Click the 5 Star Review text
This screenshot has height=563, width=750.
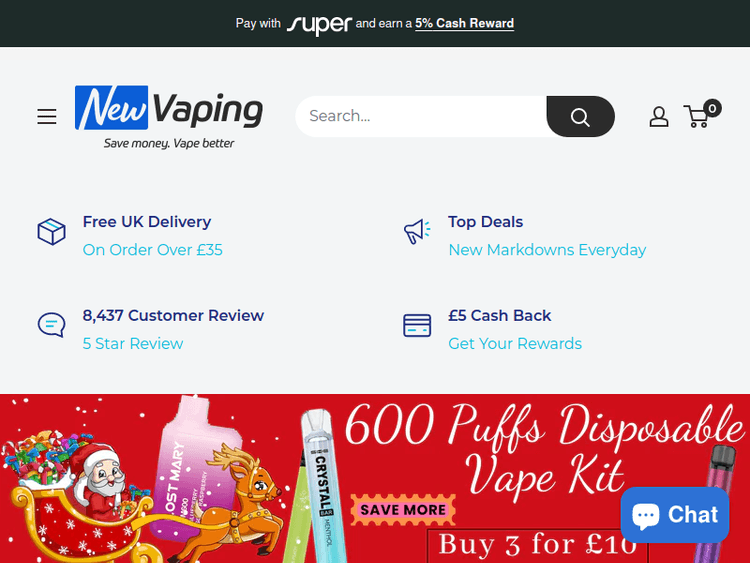click(133, 343)
